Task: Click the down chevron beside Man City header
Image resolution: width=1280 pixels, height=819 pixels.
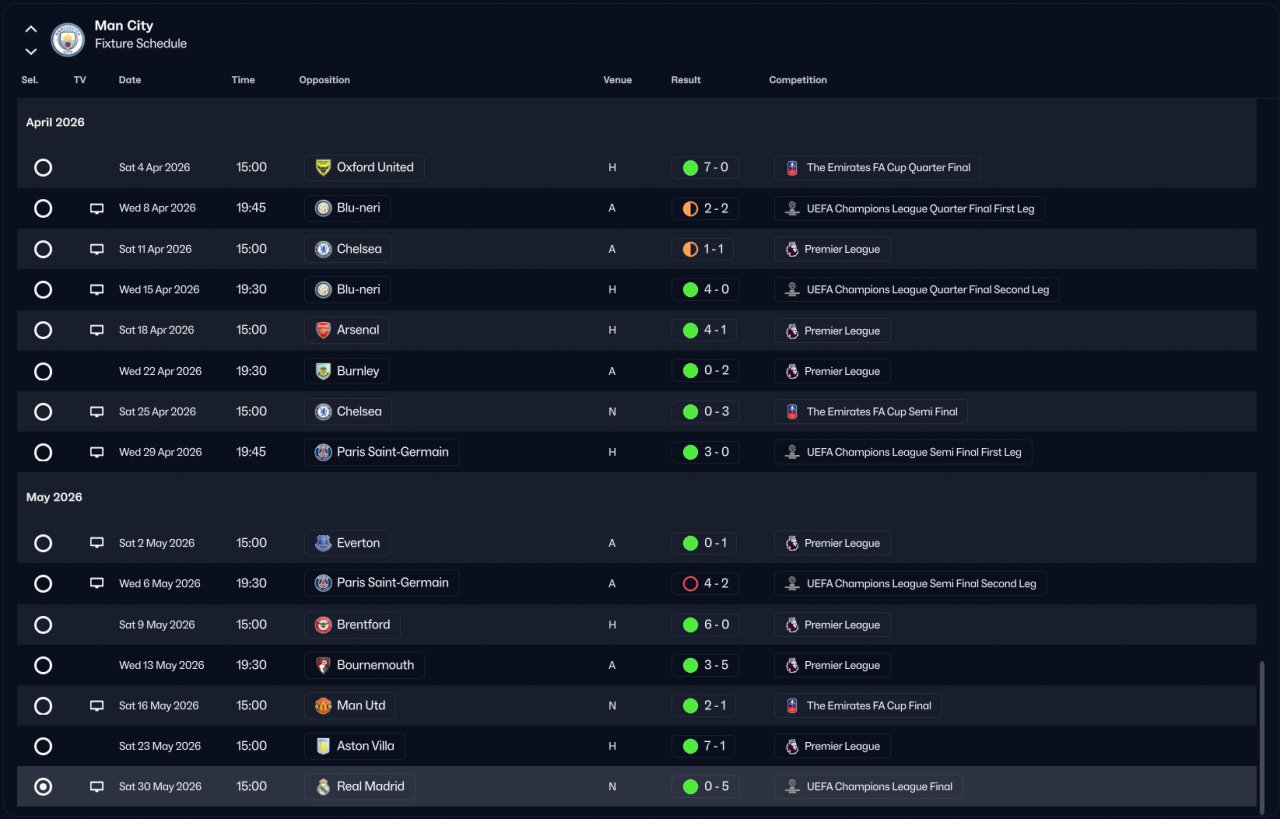Action: coord(31,51)
